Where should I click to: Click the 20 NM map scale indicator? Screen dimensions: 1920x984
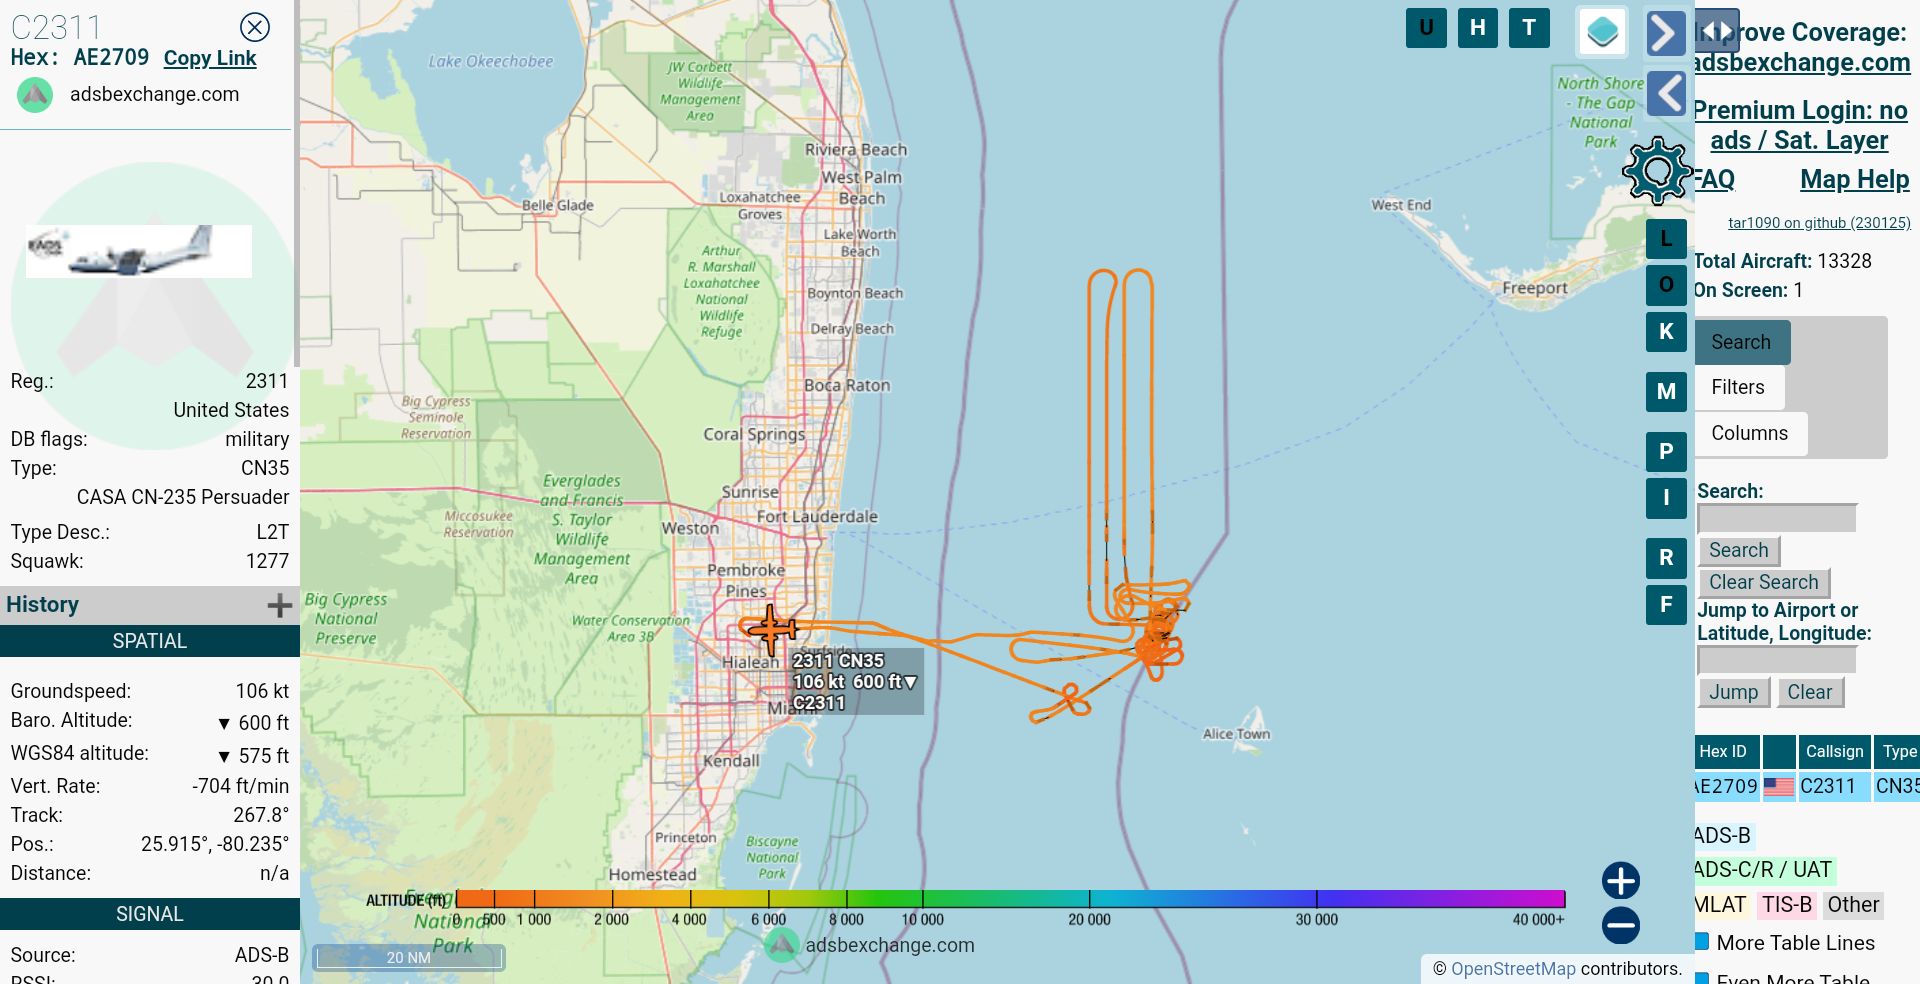coord(409,957)
